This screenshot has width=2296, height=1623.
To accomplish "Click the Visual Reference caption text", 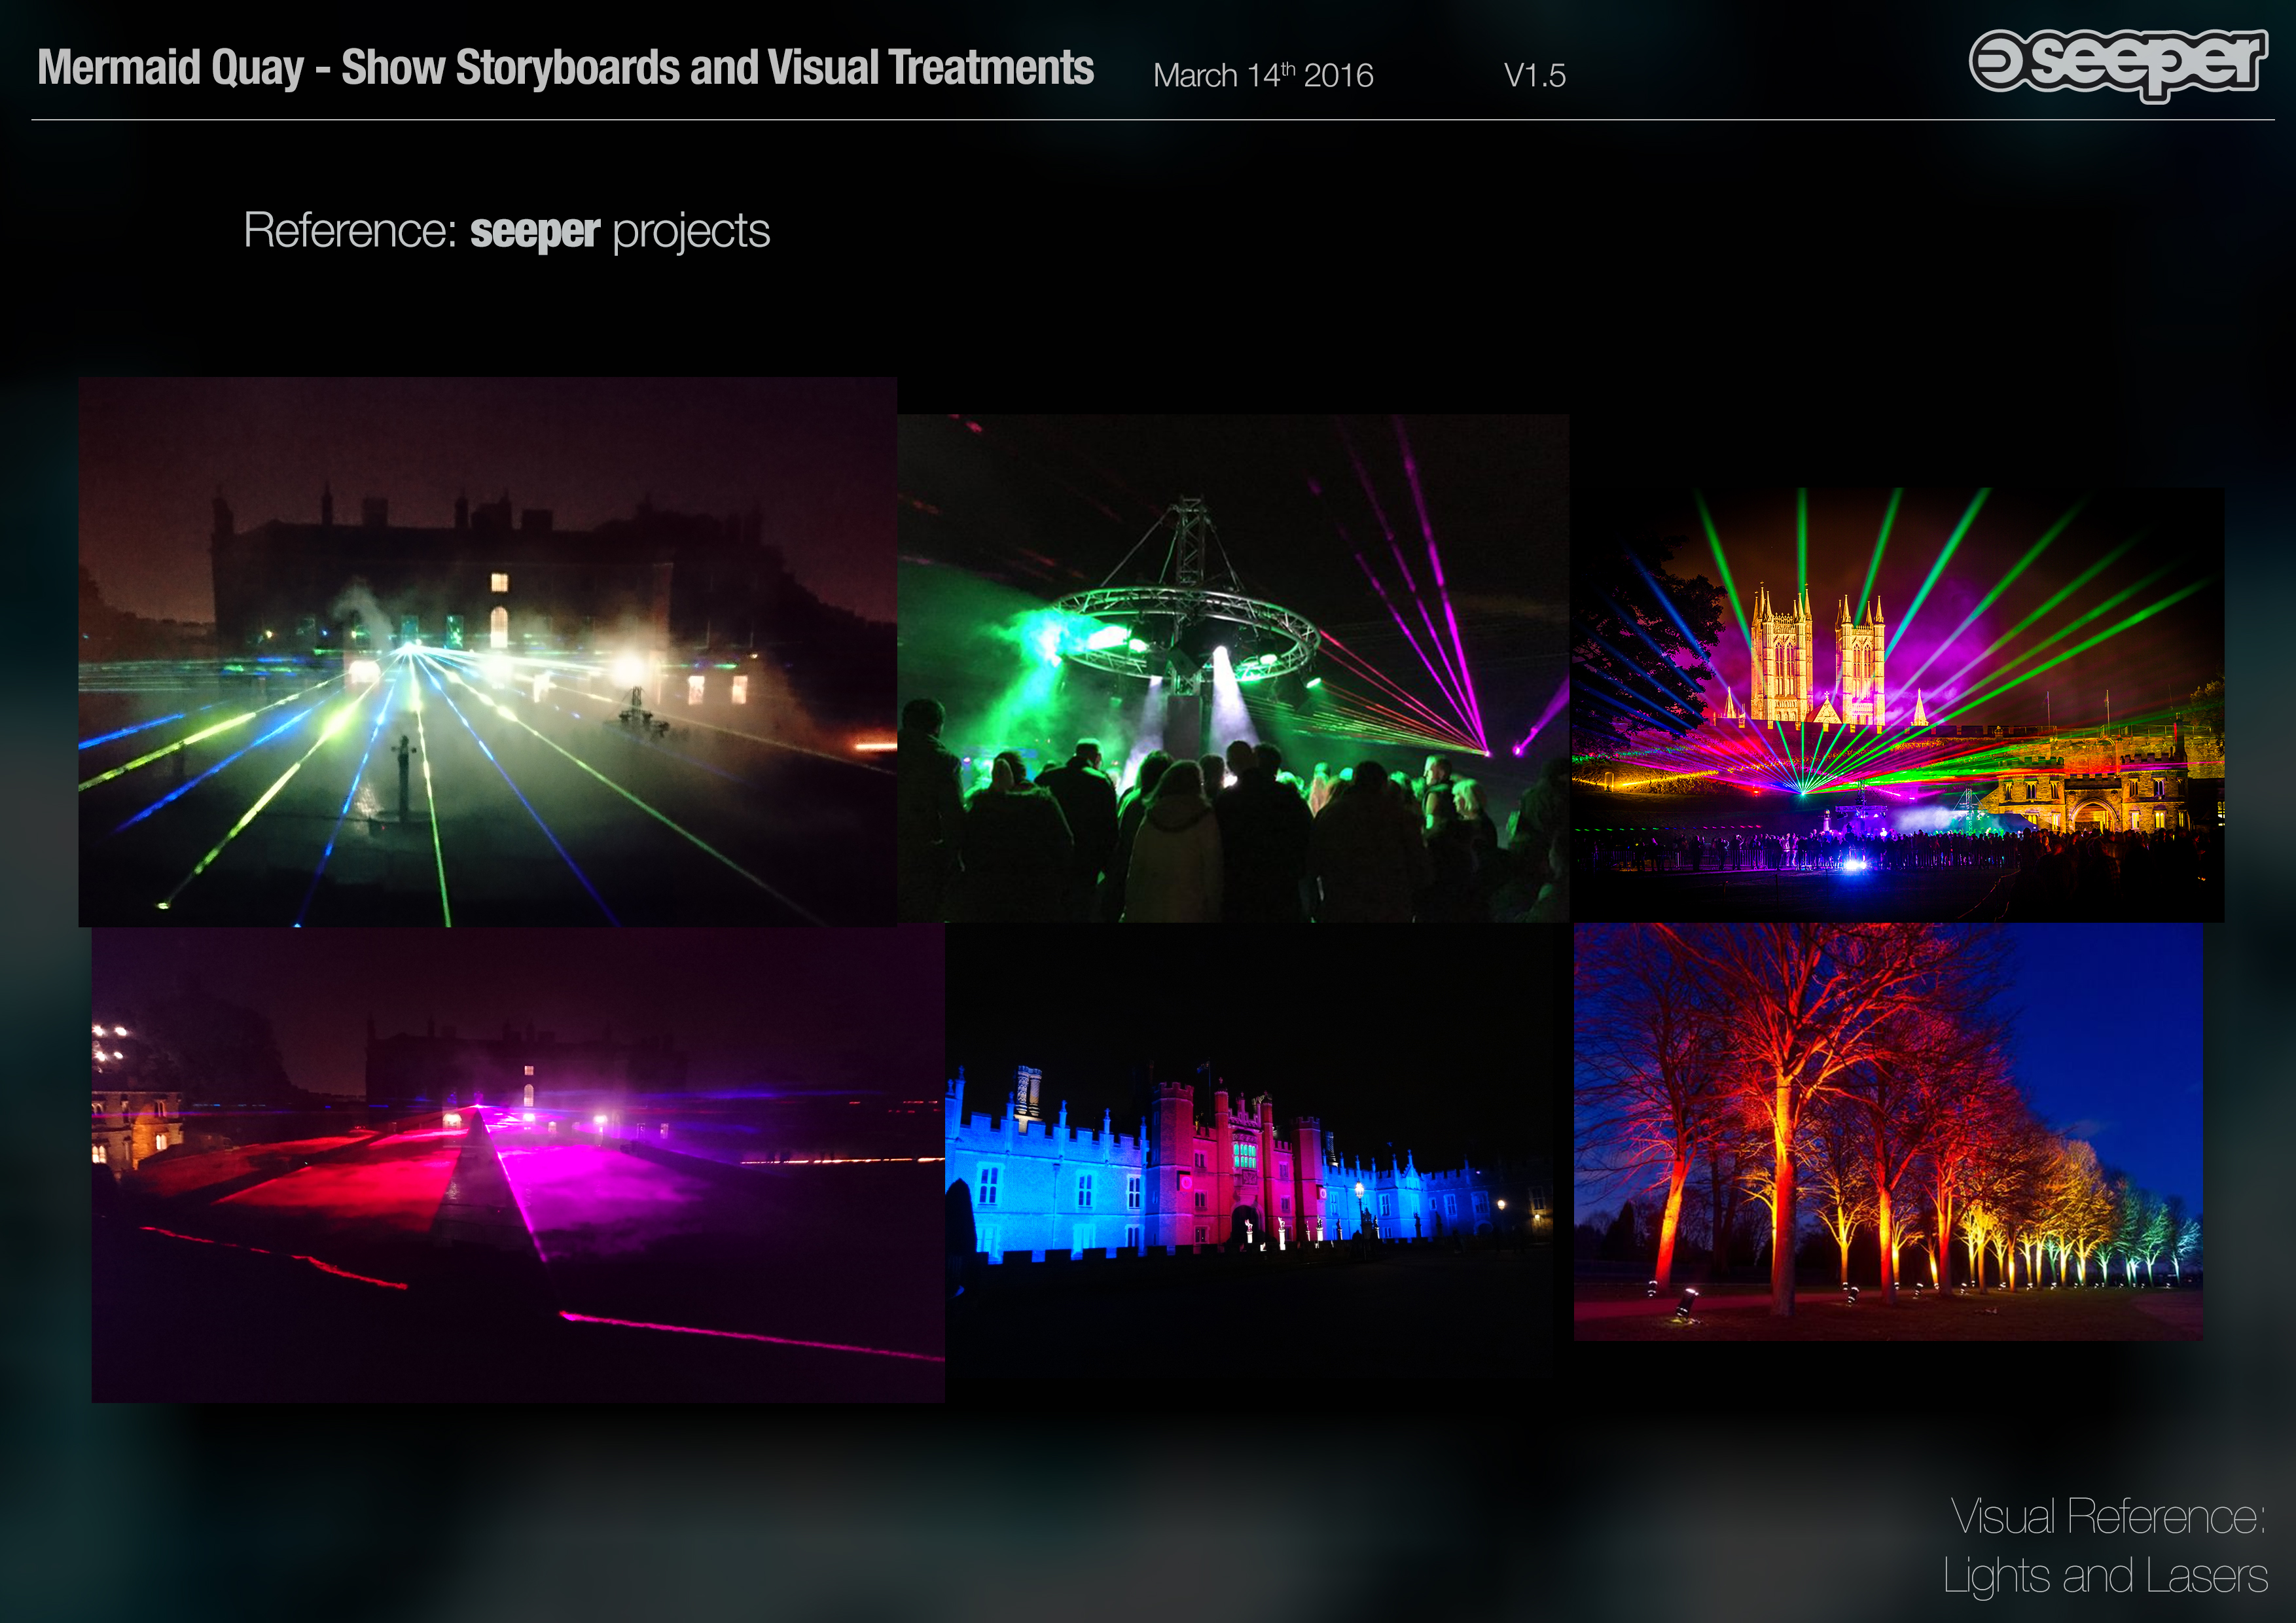I will [2107, 1516].
